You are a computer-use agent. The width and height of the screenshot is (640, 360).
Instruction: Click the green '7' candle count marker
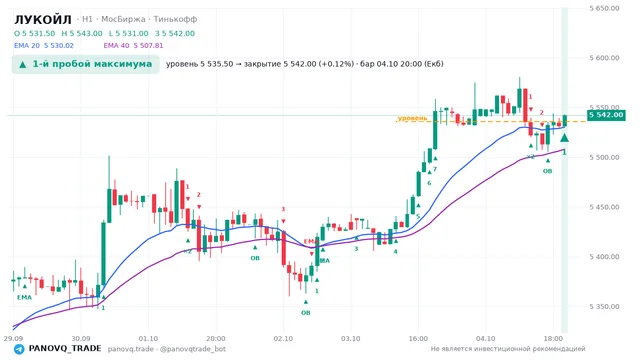coord(435,169)
